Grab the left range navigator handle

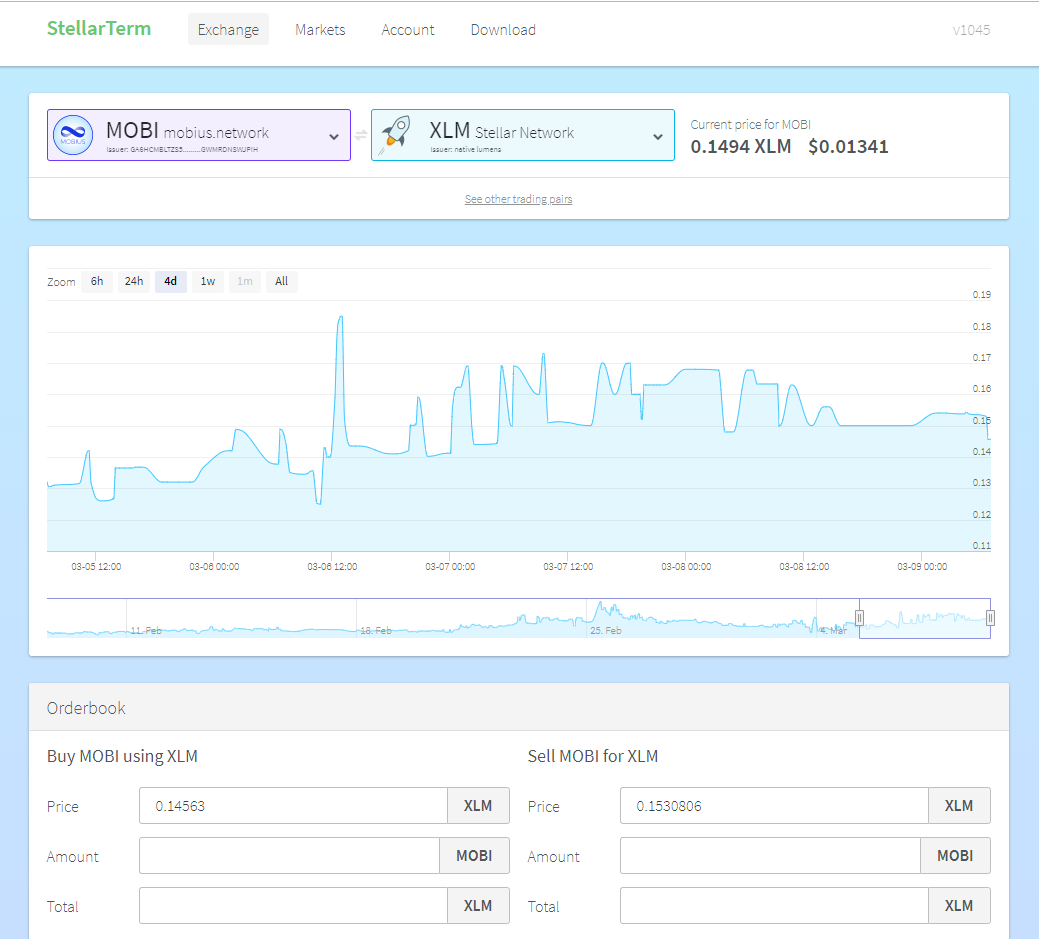click(858, 618)
